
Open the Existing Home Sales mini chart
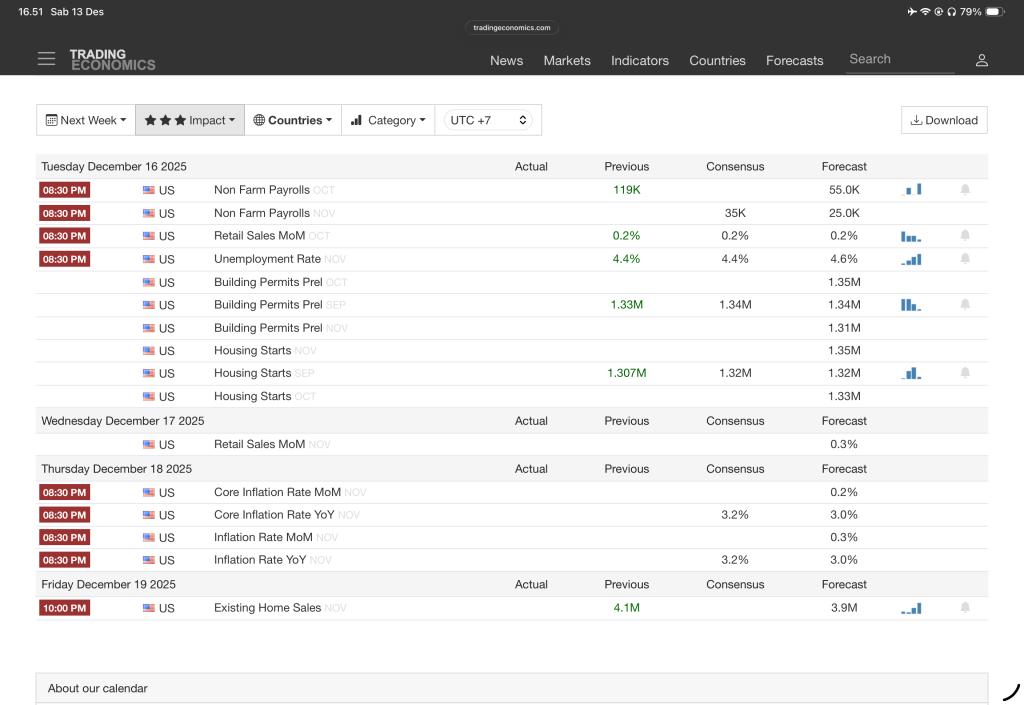[911, 608]
